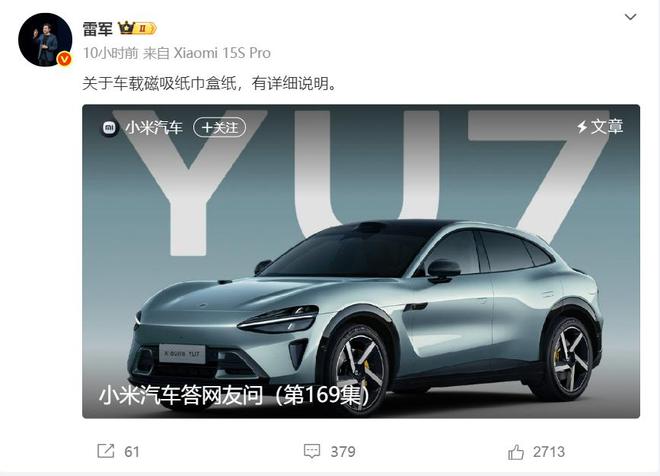This screenshot has width=660, height=476.
Task: Click the 10小时前 timestamp
Action: 110,53
